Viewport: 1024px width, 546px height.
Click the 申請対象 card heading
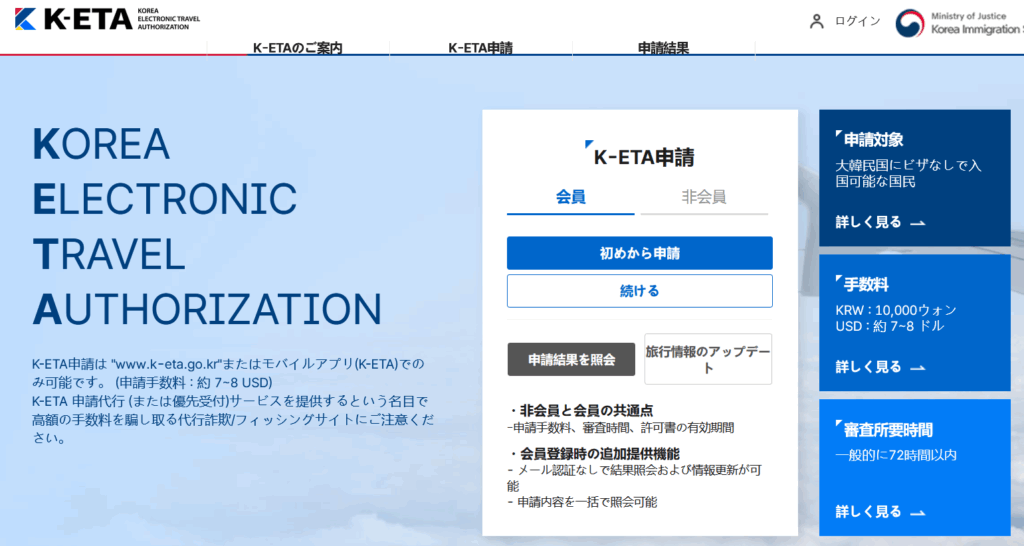(x=873, y=140)
